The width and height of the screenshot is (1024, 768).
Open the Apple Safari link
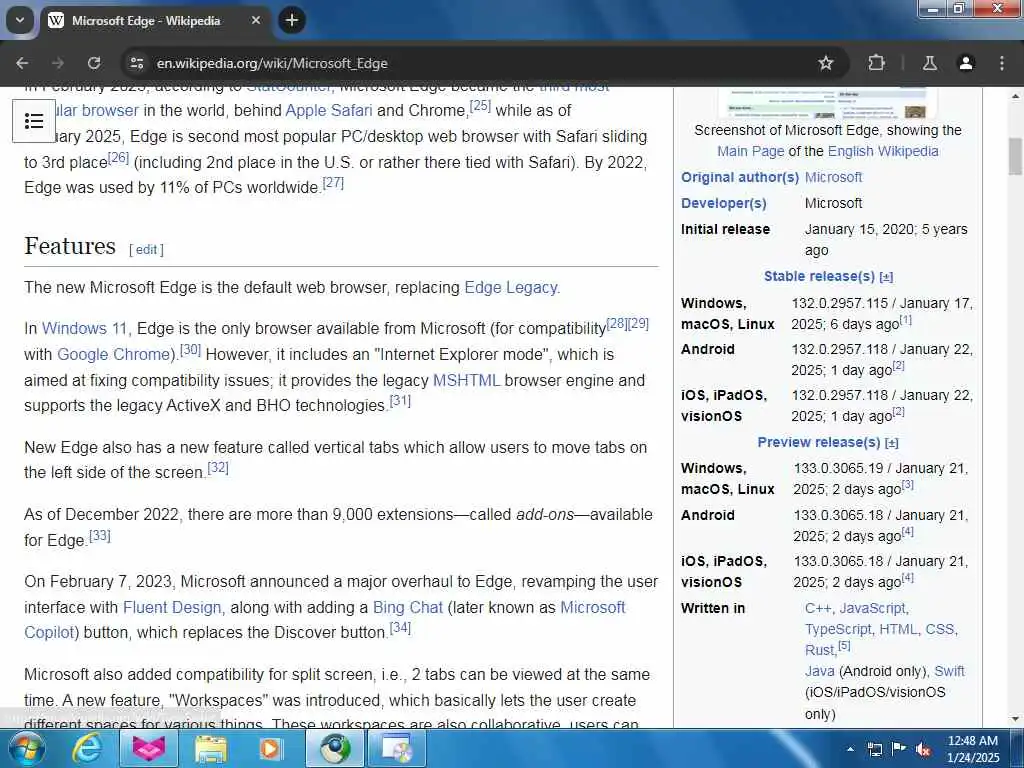pos(328,110)
